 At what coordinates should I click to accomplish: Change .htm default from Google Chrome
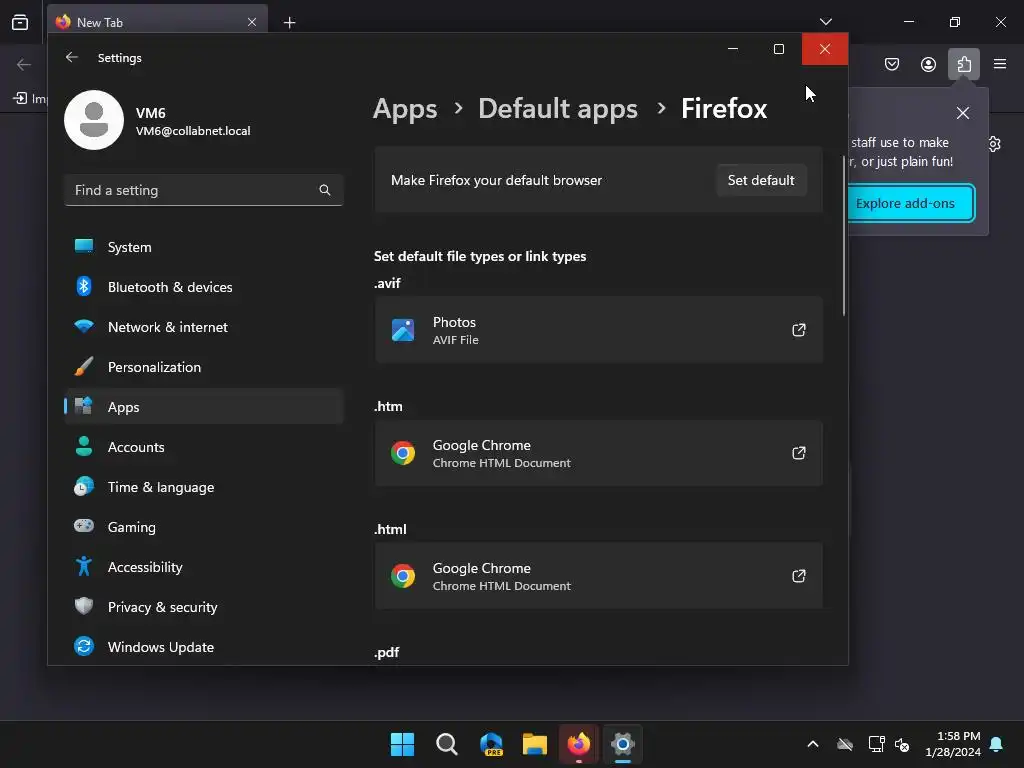598,453
